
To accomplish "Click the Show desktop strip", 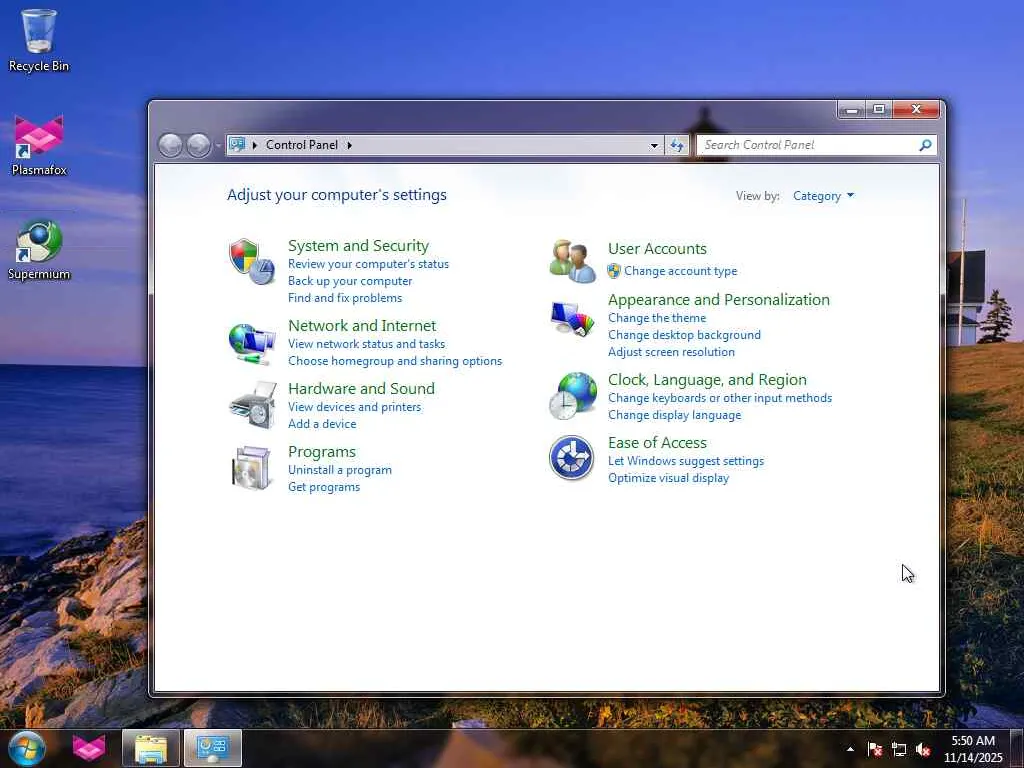I will click(1019, 749).
